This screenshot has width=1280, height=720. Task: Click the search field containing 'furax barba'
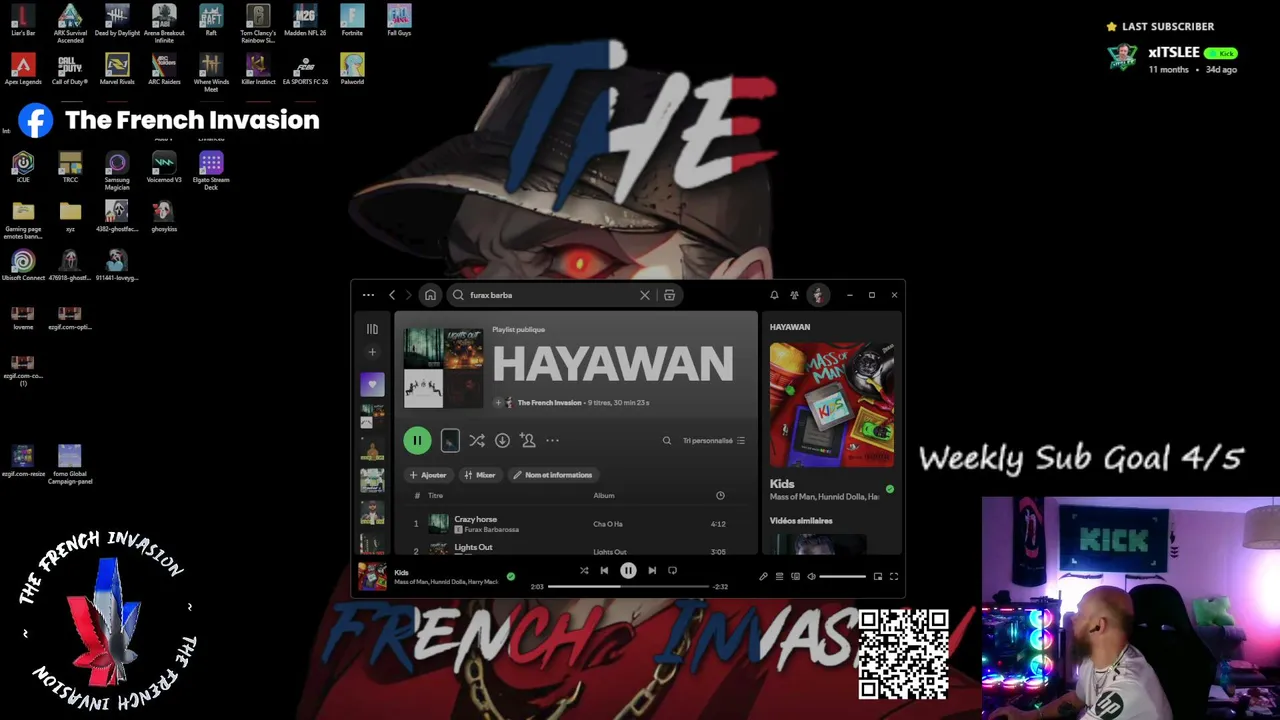click(550, 295)
